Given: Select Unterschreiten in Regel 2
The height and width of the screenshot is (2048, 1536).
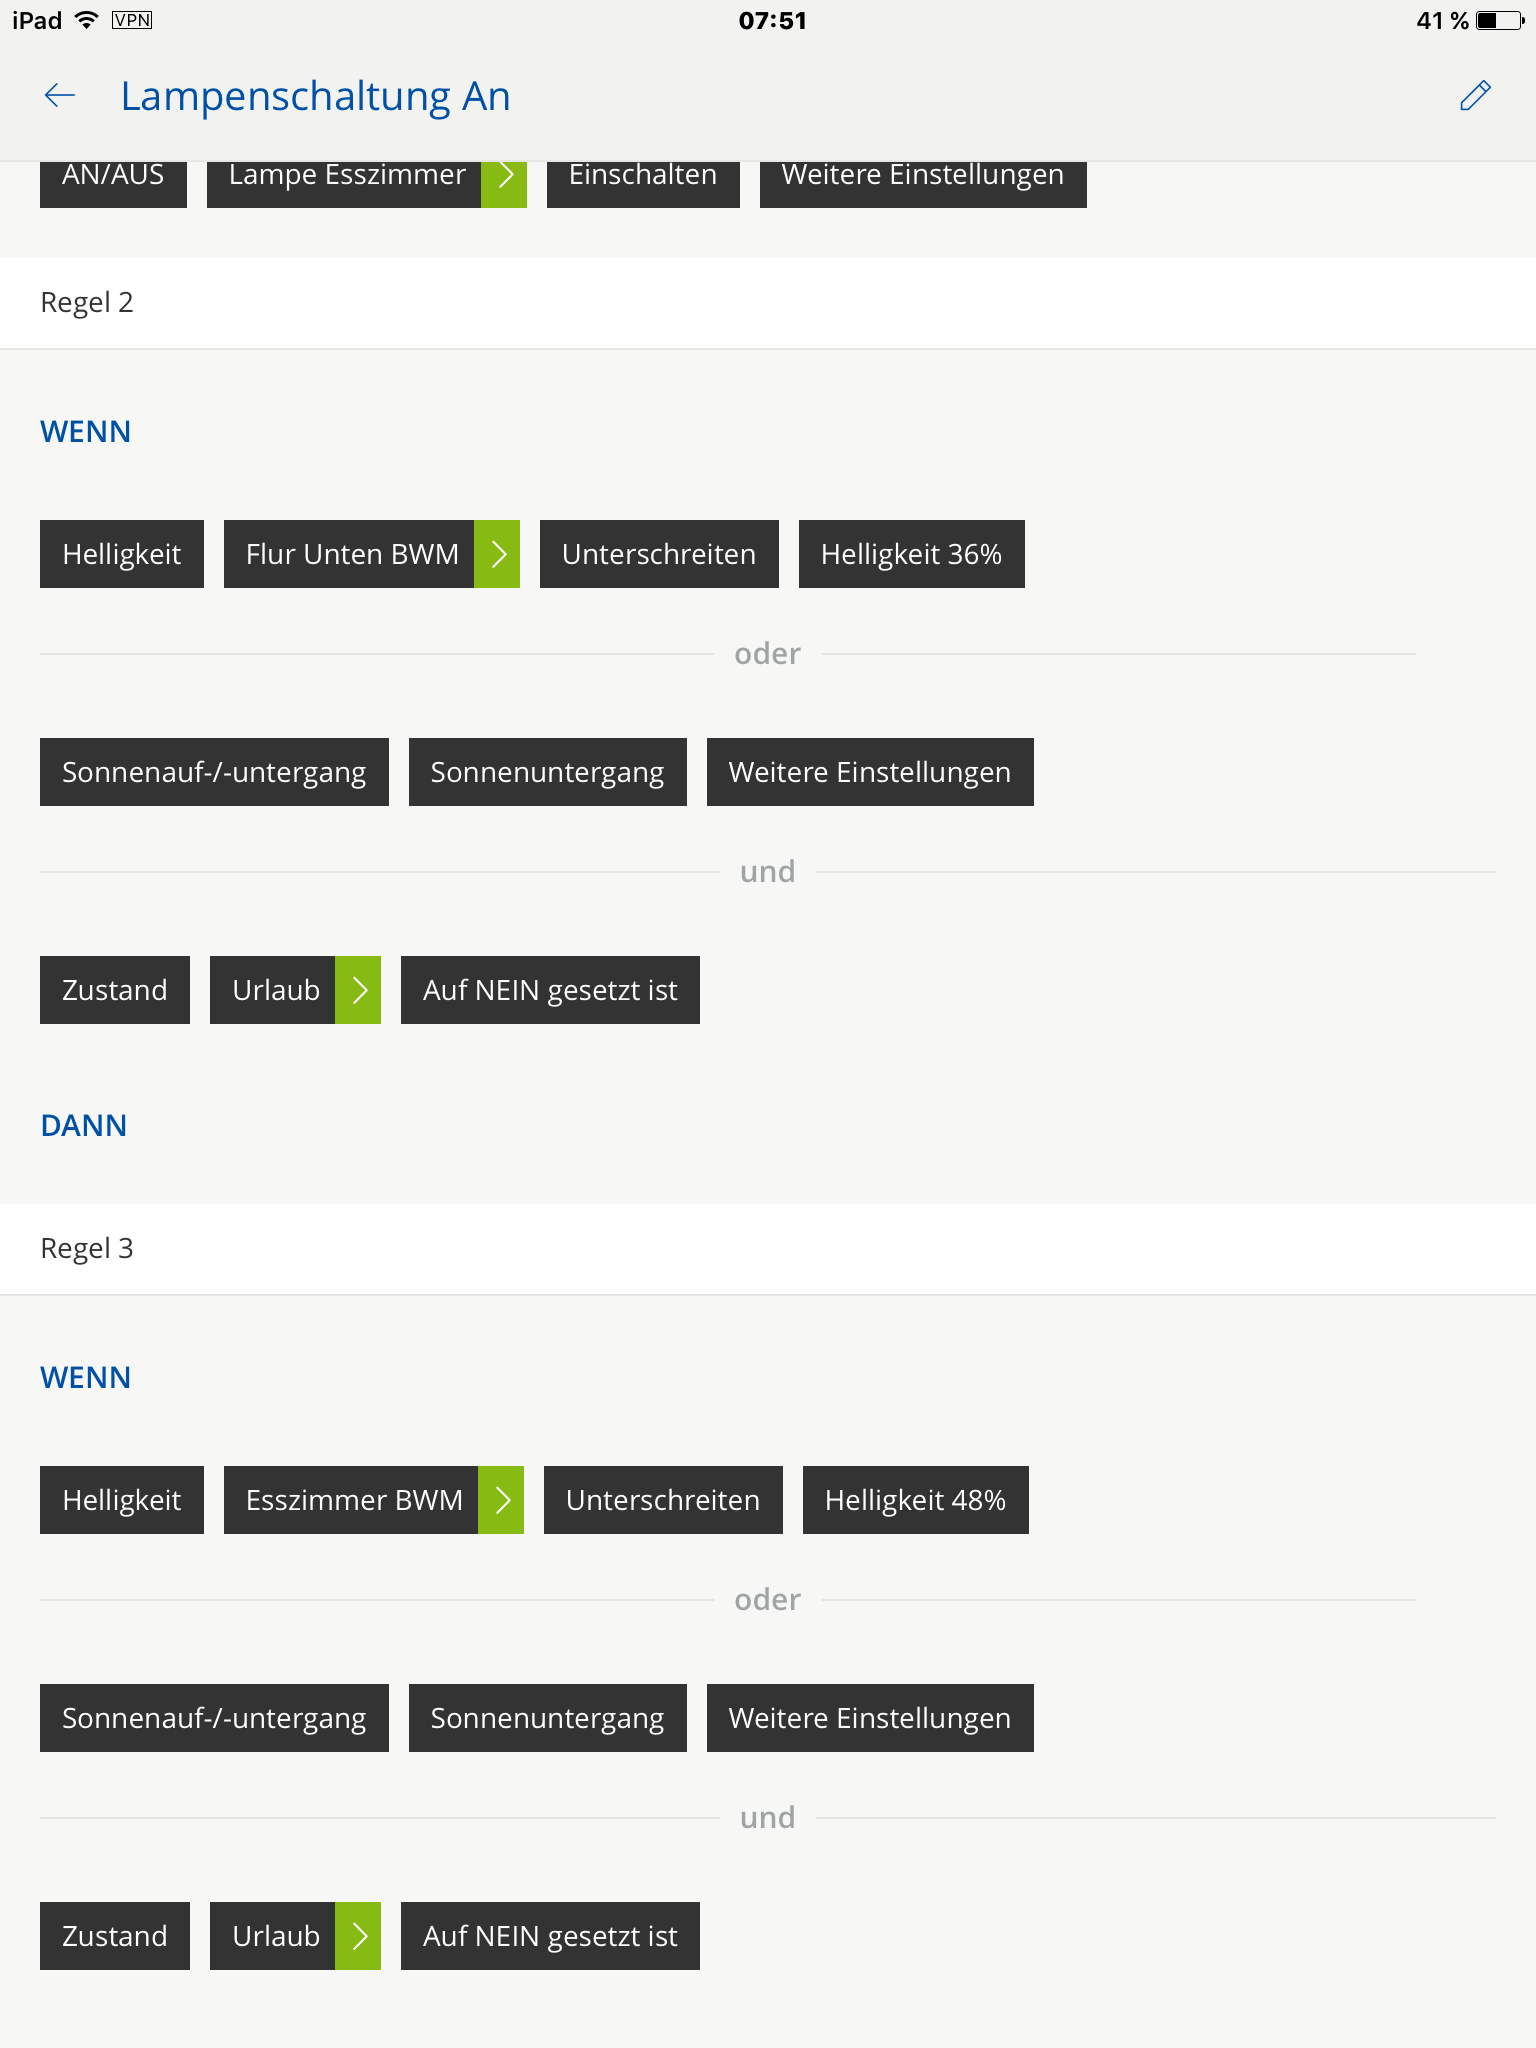Looking at the screenshot, I should pyautogui.click(x=659, y=554).
